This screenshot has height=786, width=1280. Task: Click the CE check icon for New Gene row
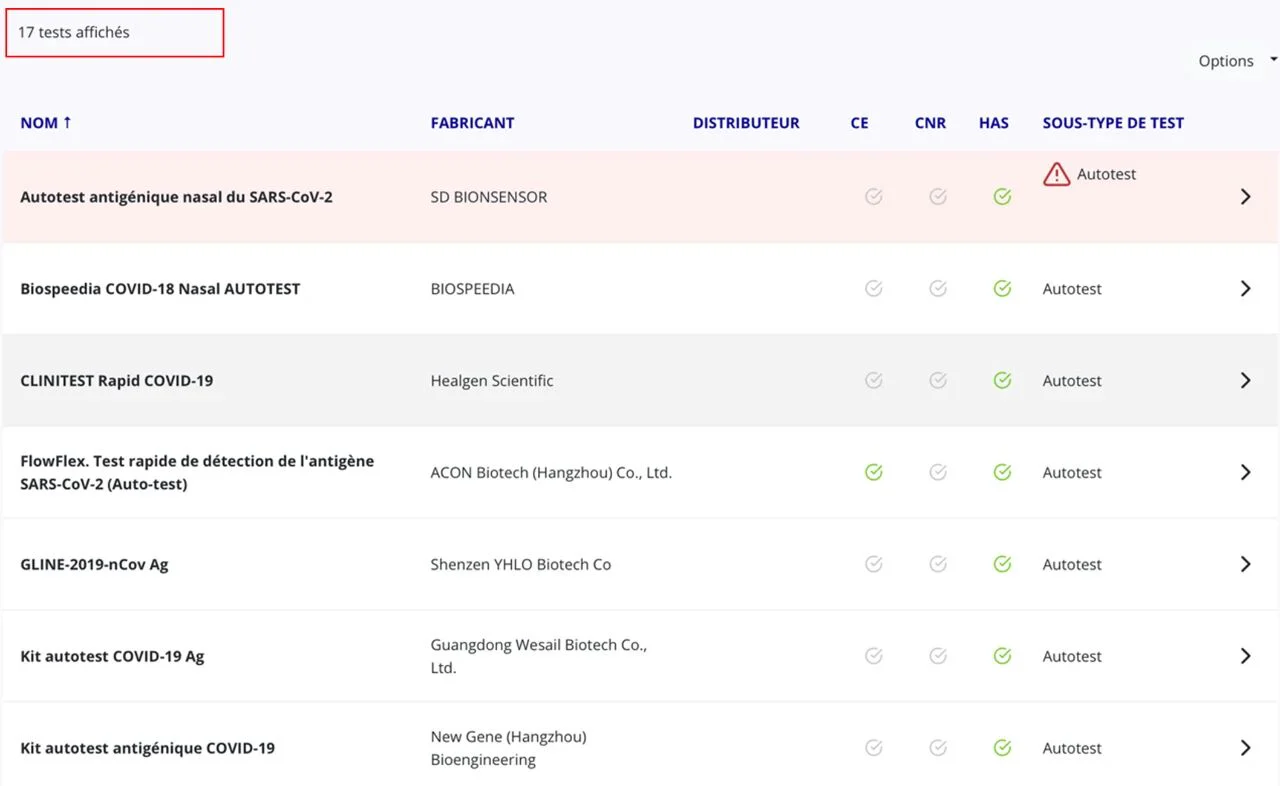pyautogui.click(x=874, y=748)
